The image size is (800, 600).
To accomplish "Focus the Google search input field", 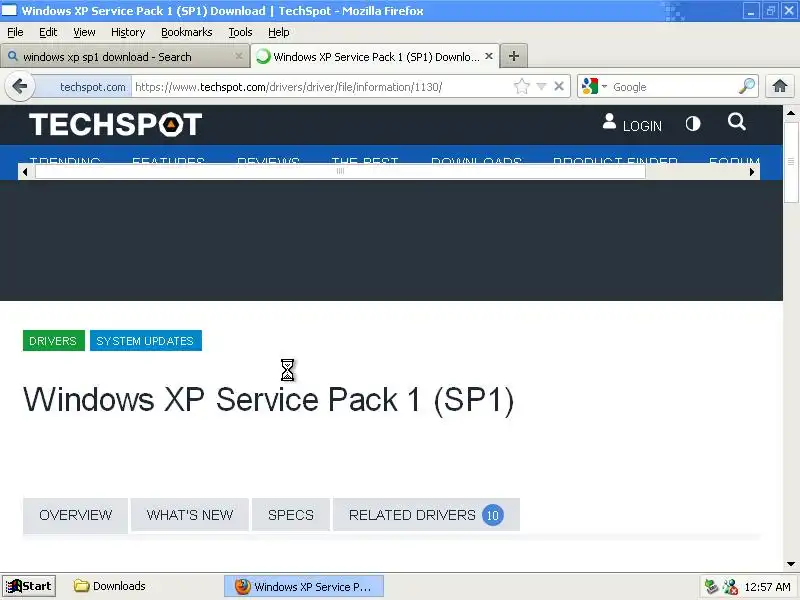I will coord(672,87).
